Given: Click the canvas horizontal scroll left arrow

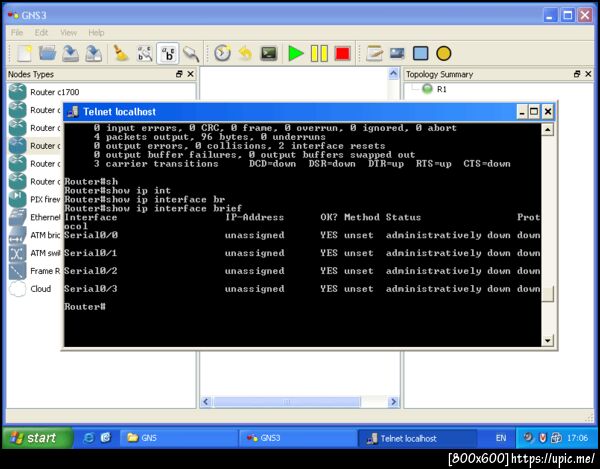Looking at the screenshot, I should click(x=206, y=402).
